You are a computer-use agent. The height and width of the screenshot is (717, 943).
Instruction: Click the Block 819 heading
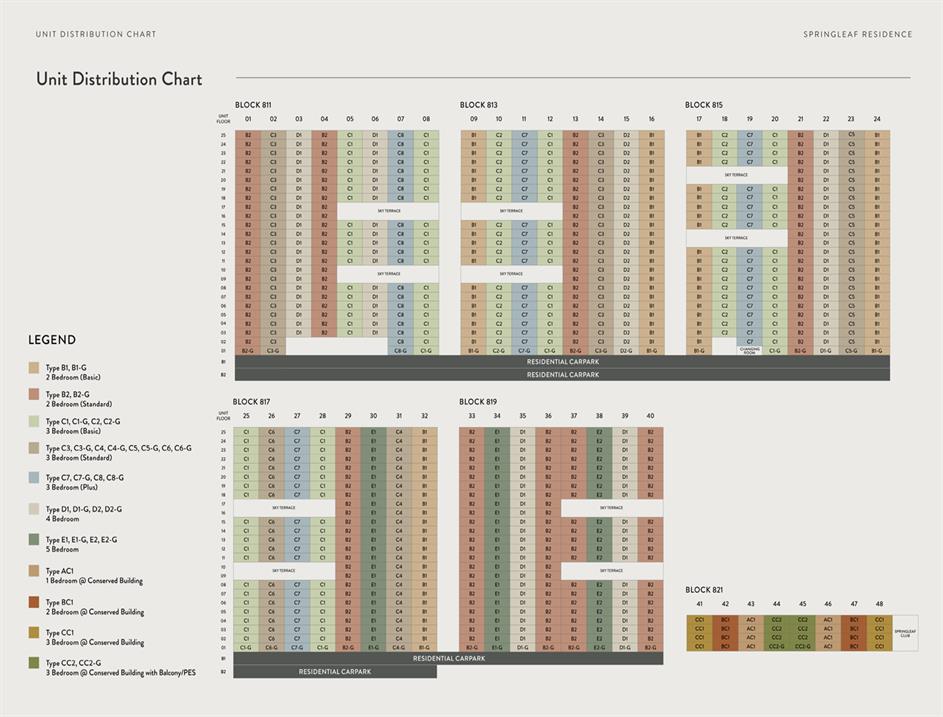478,402
